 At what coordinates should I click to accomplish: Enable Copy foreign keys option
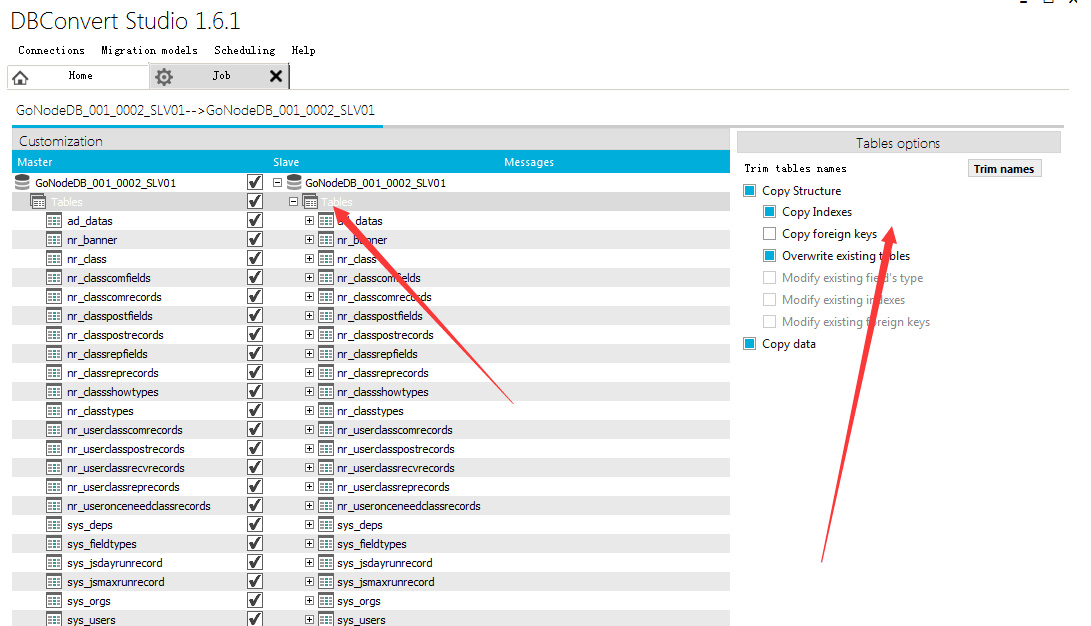click(x=770, y=234)
